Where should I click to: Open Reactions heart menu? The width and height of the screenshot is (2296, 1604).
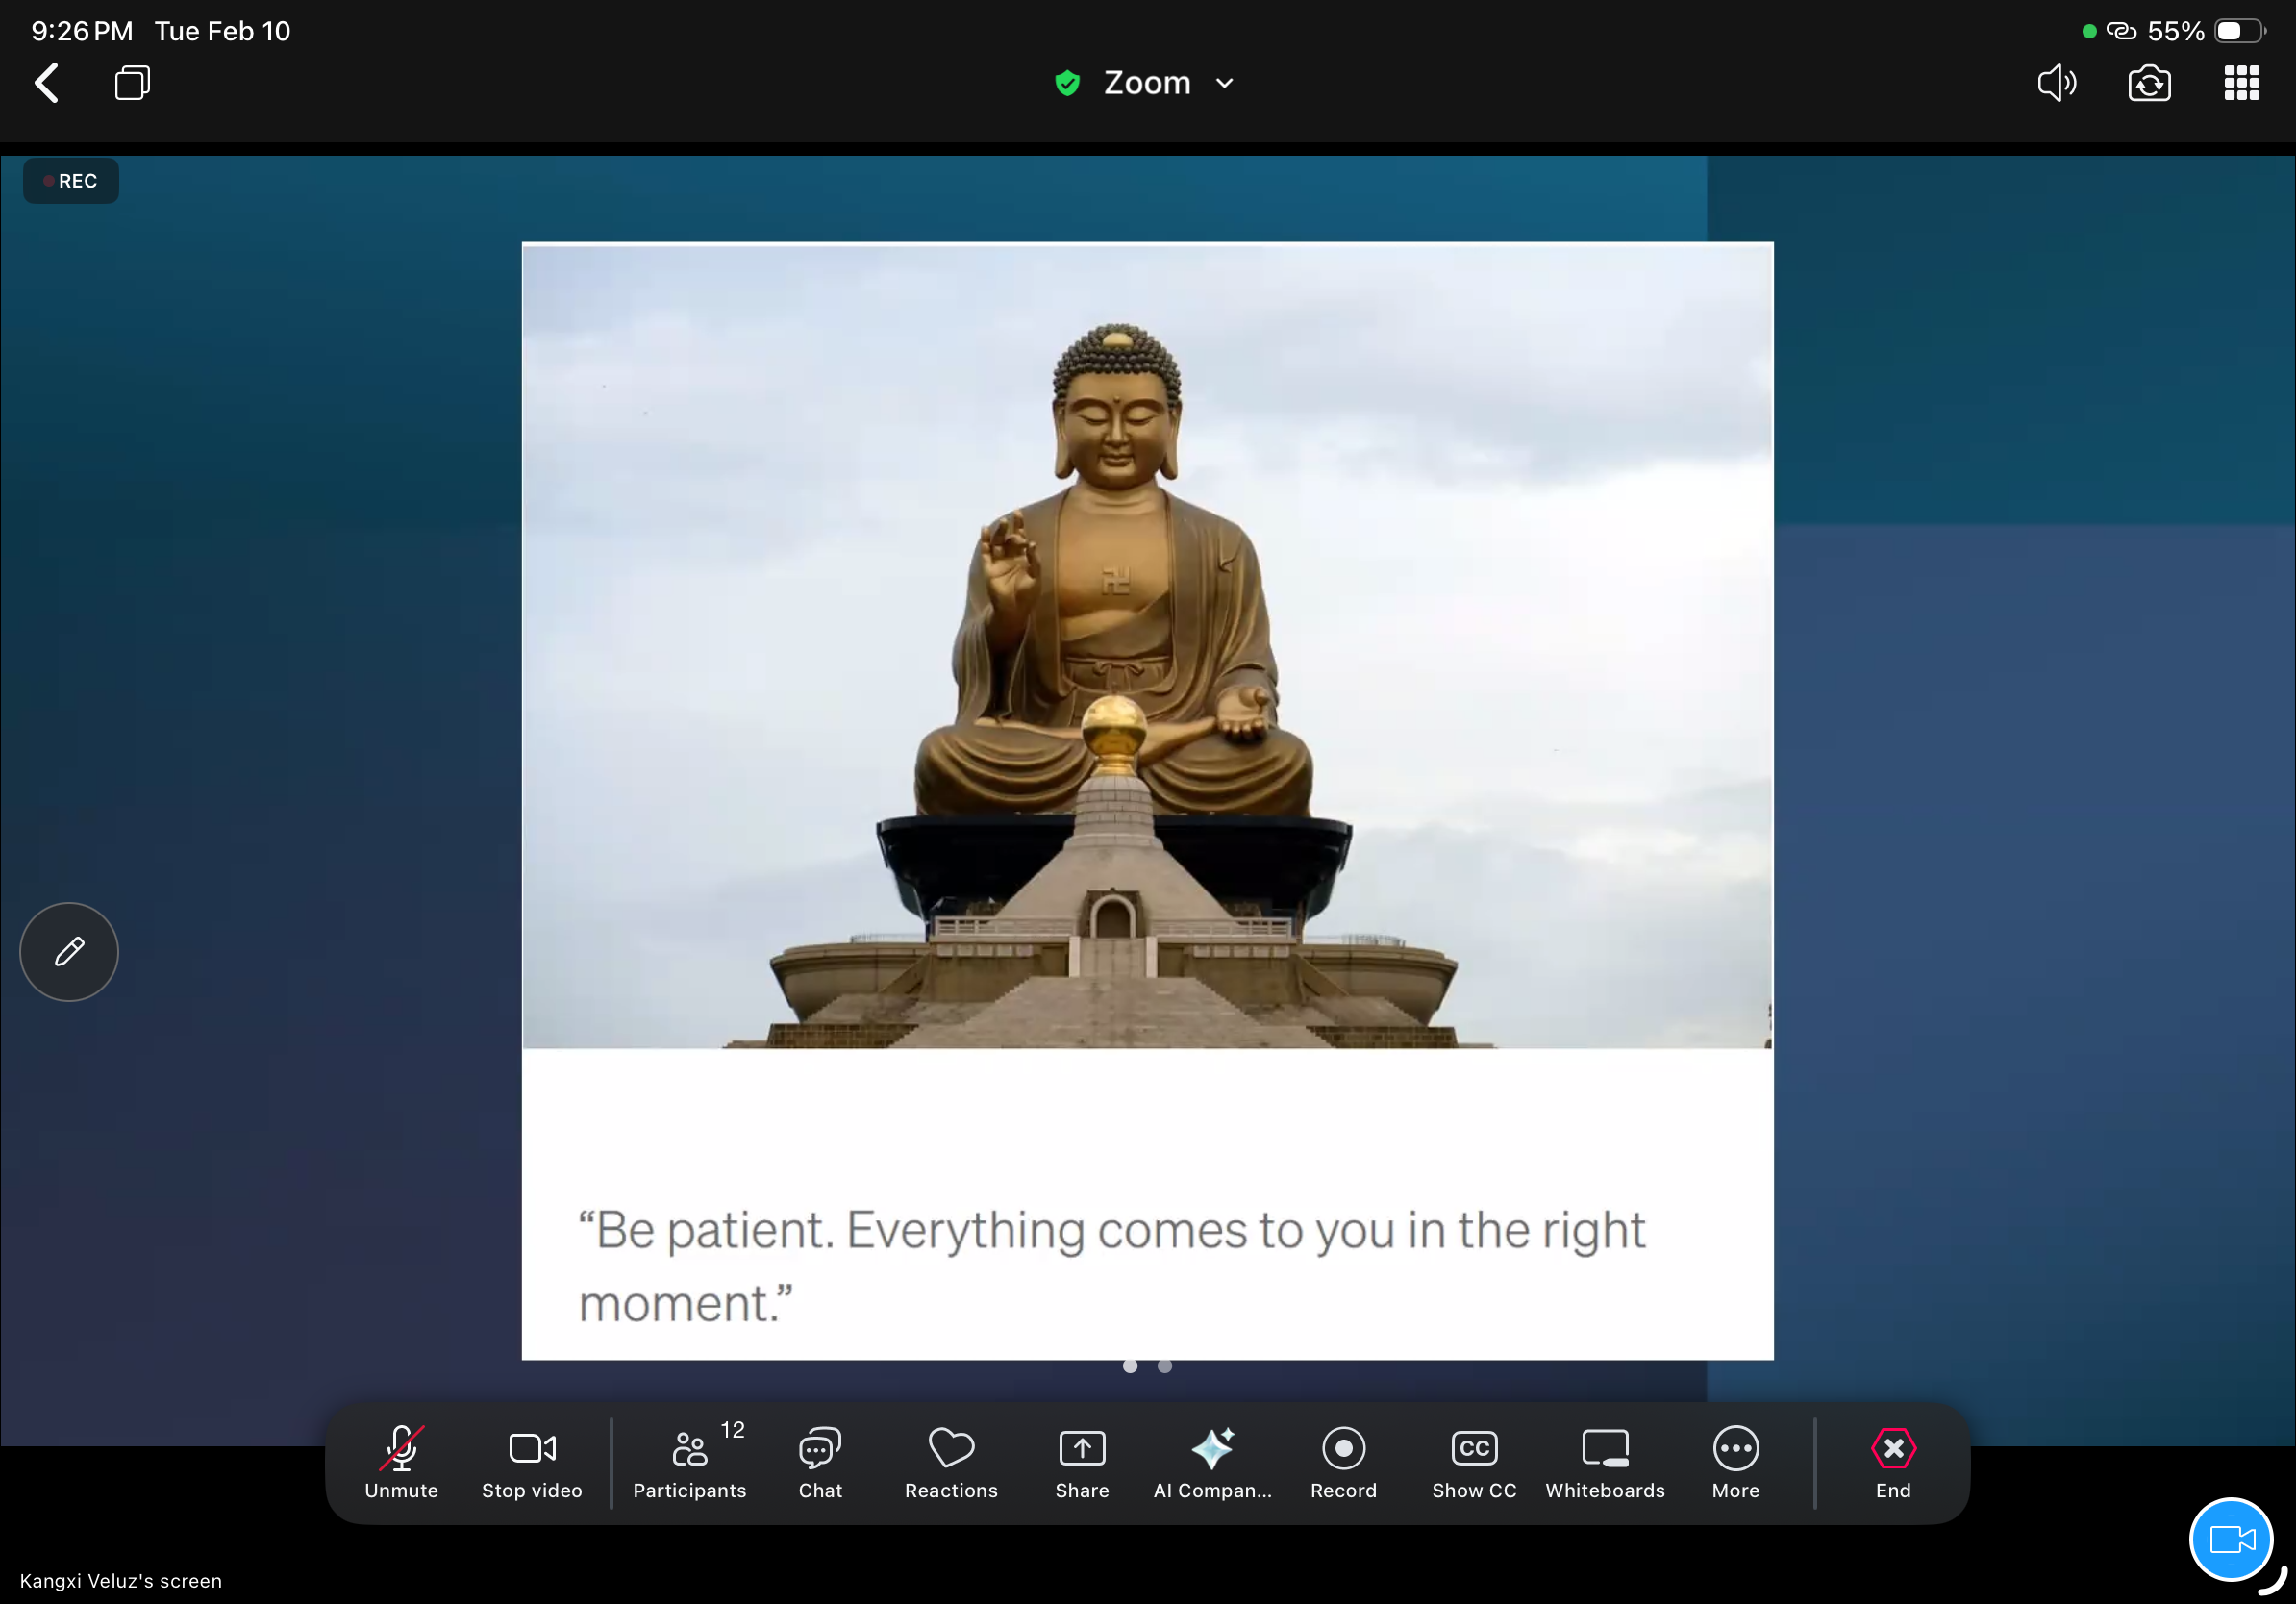(x=951, y=1461)
